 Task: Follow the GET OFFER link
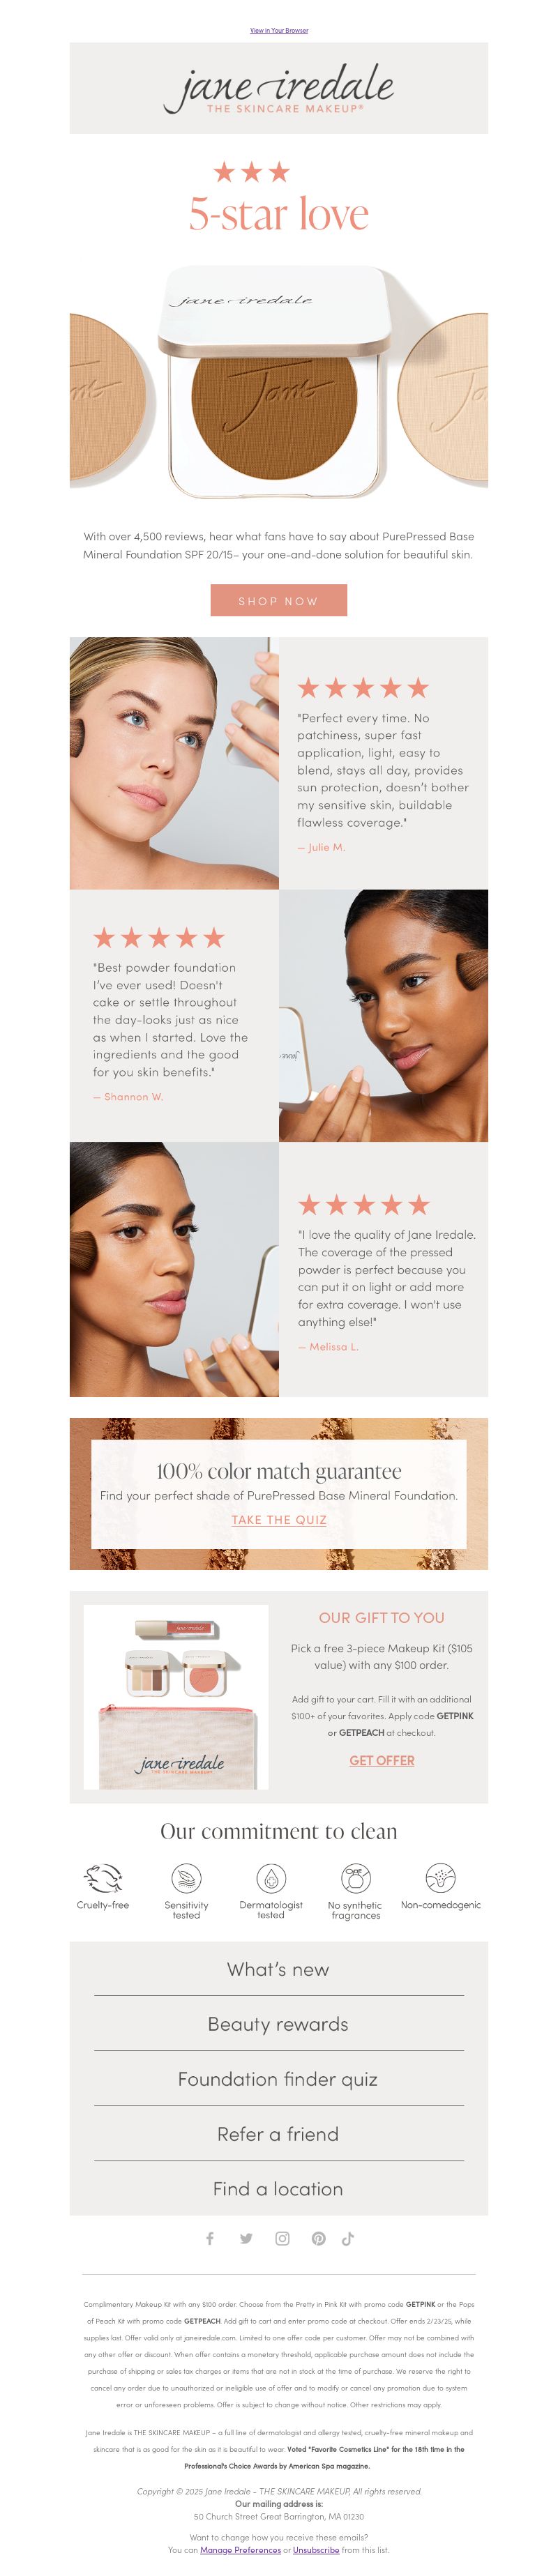[382, 1760]
